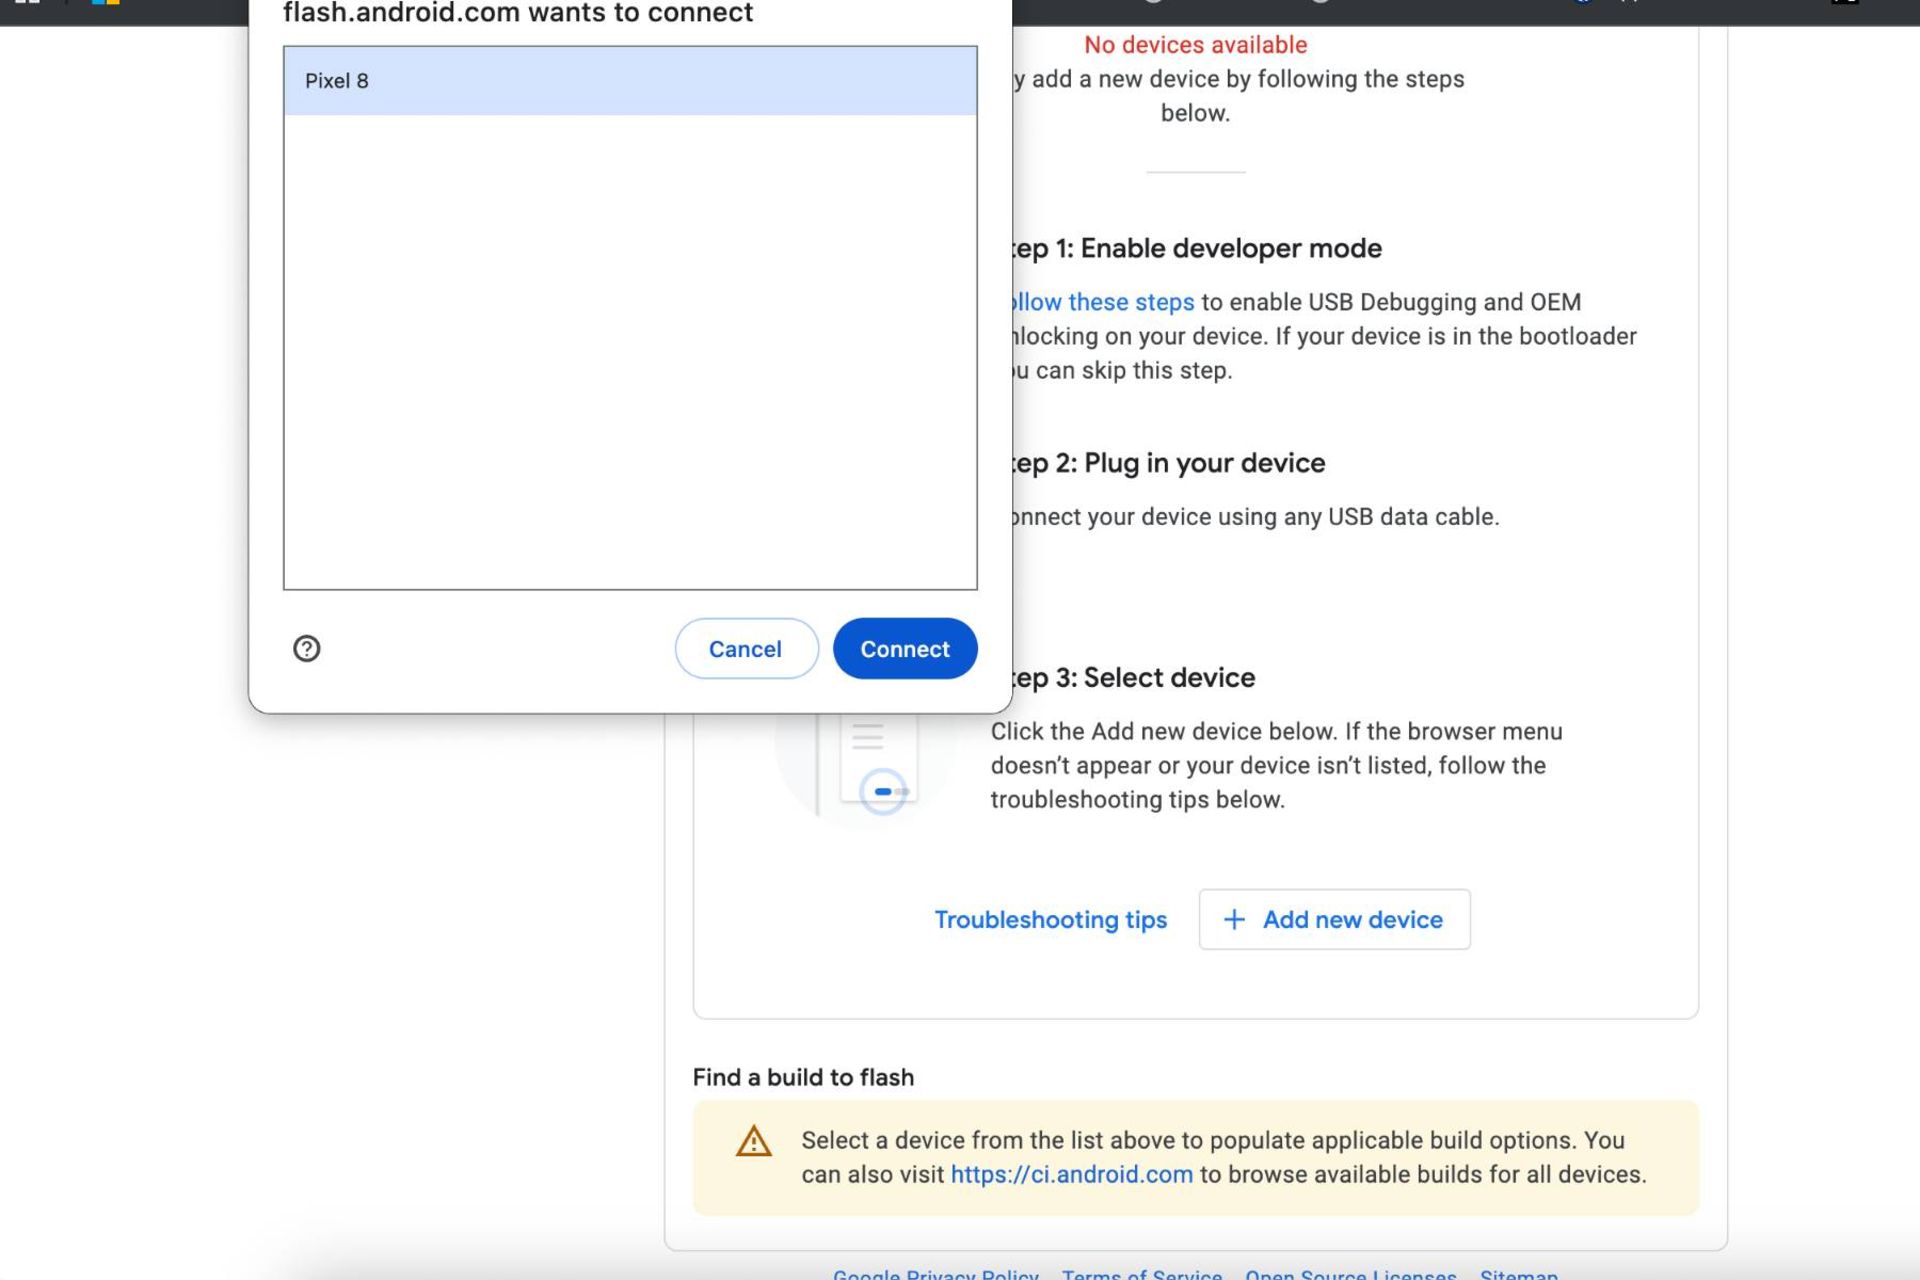
Task: Click the warning triangle in the yellow banner
Action: (752, 1141)
